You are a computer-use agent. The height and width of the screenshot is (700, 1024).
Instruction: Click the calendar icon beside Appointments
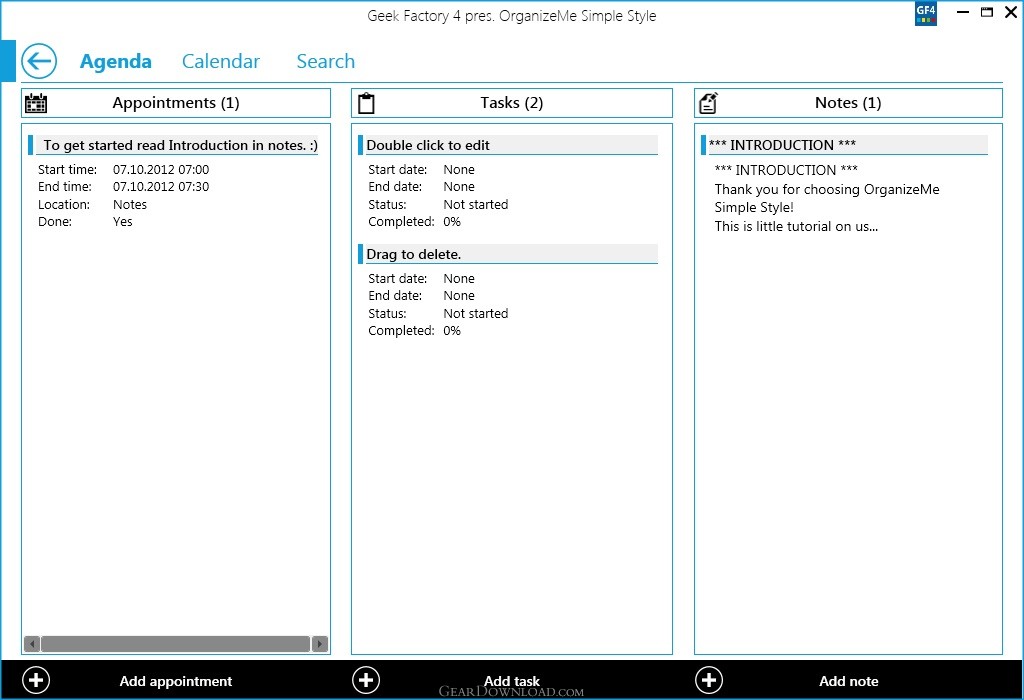36,103
